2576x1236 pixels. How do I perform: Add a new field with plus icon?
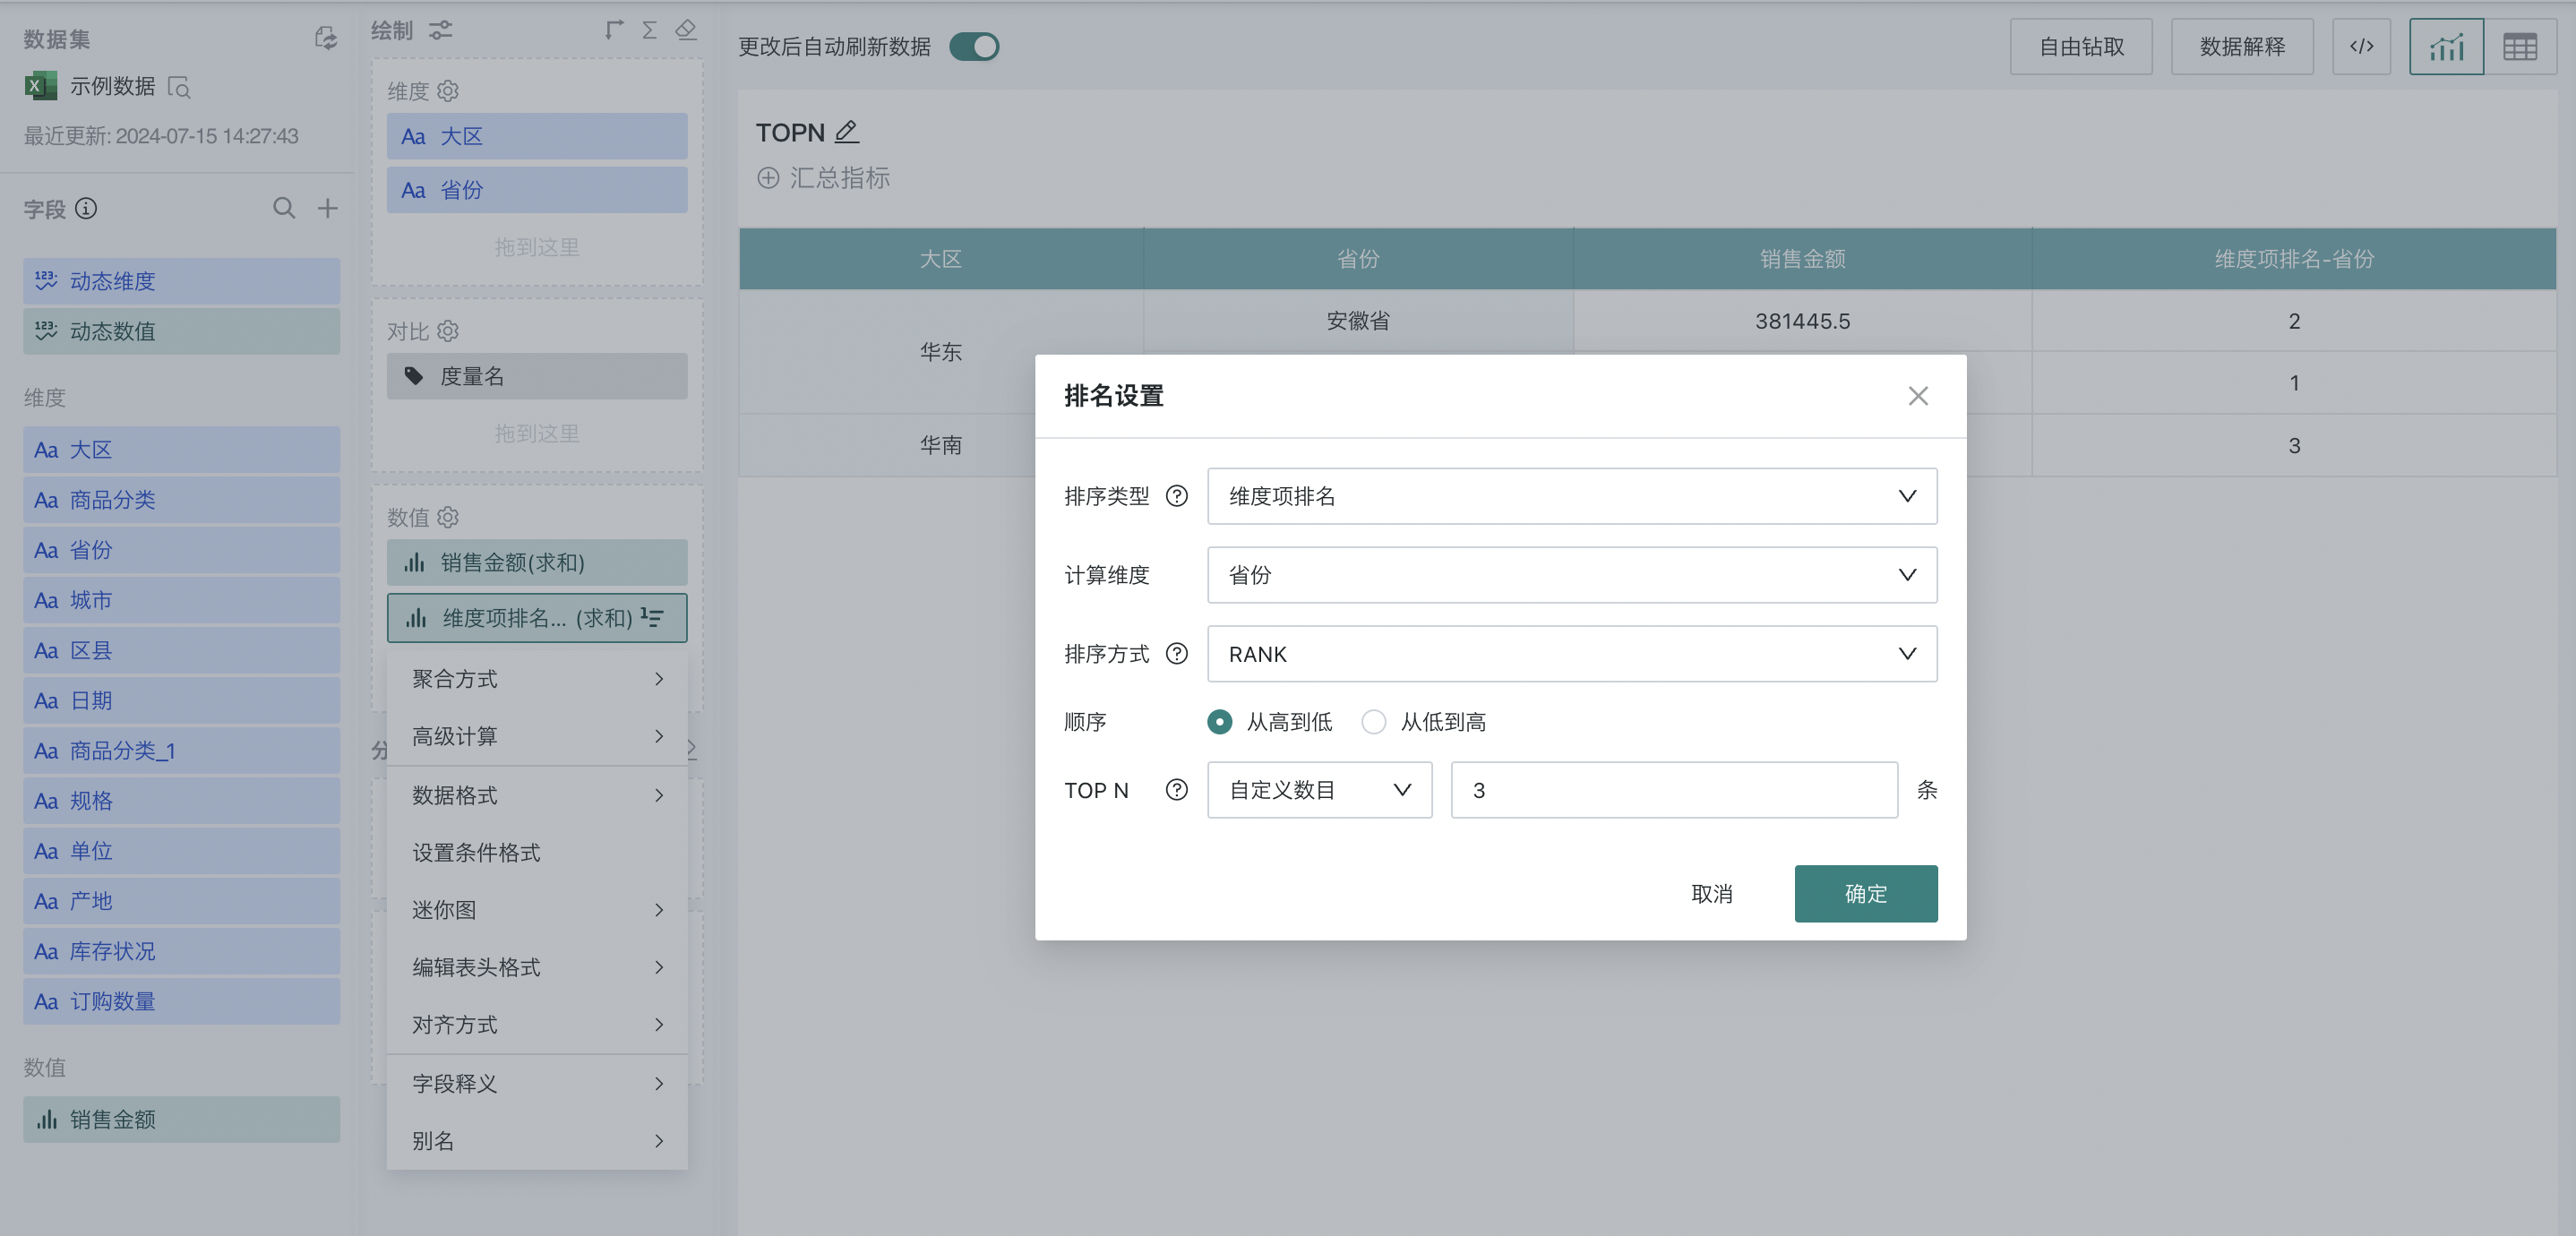coord(327,208)
